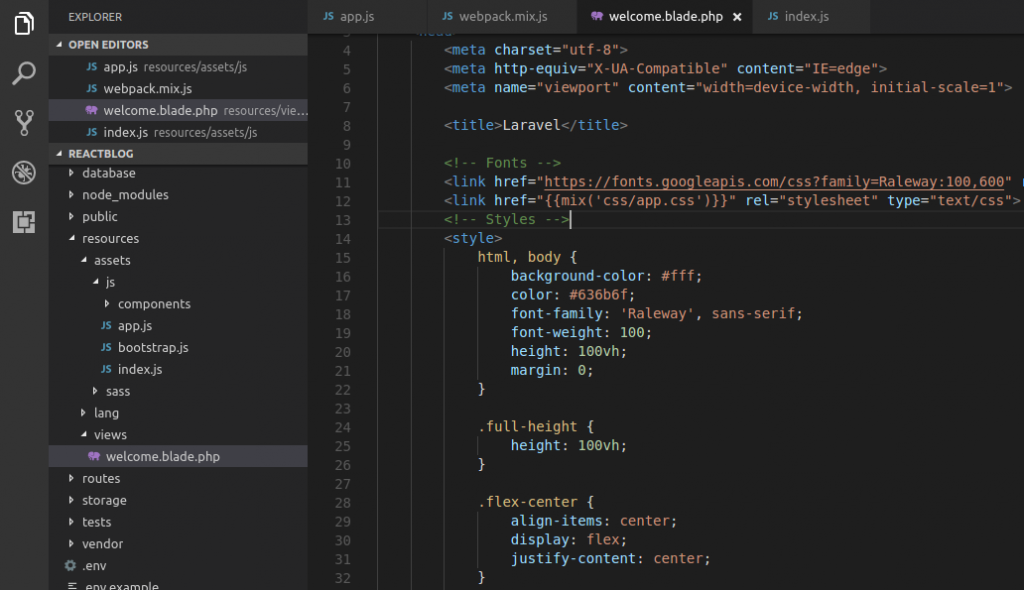
Task: Click the Styles comment on line 13
Action: (507, 220)
